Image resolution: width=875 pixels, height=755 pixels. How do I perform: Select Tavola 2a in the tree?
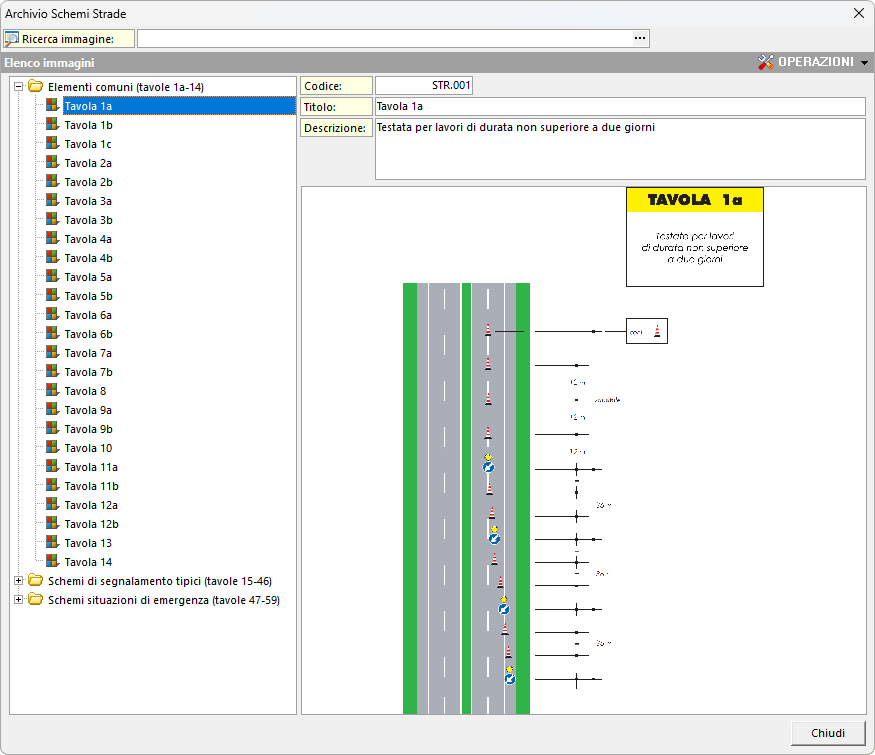tap(88, 163)
